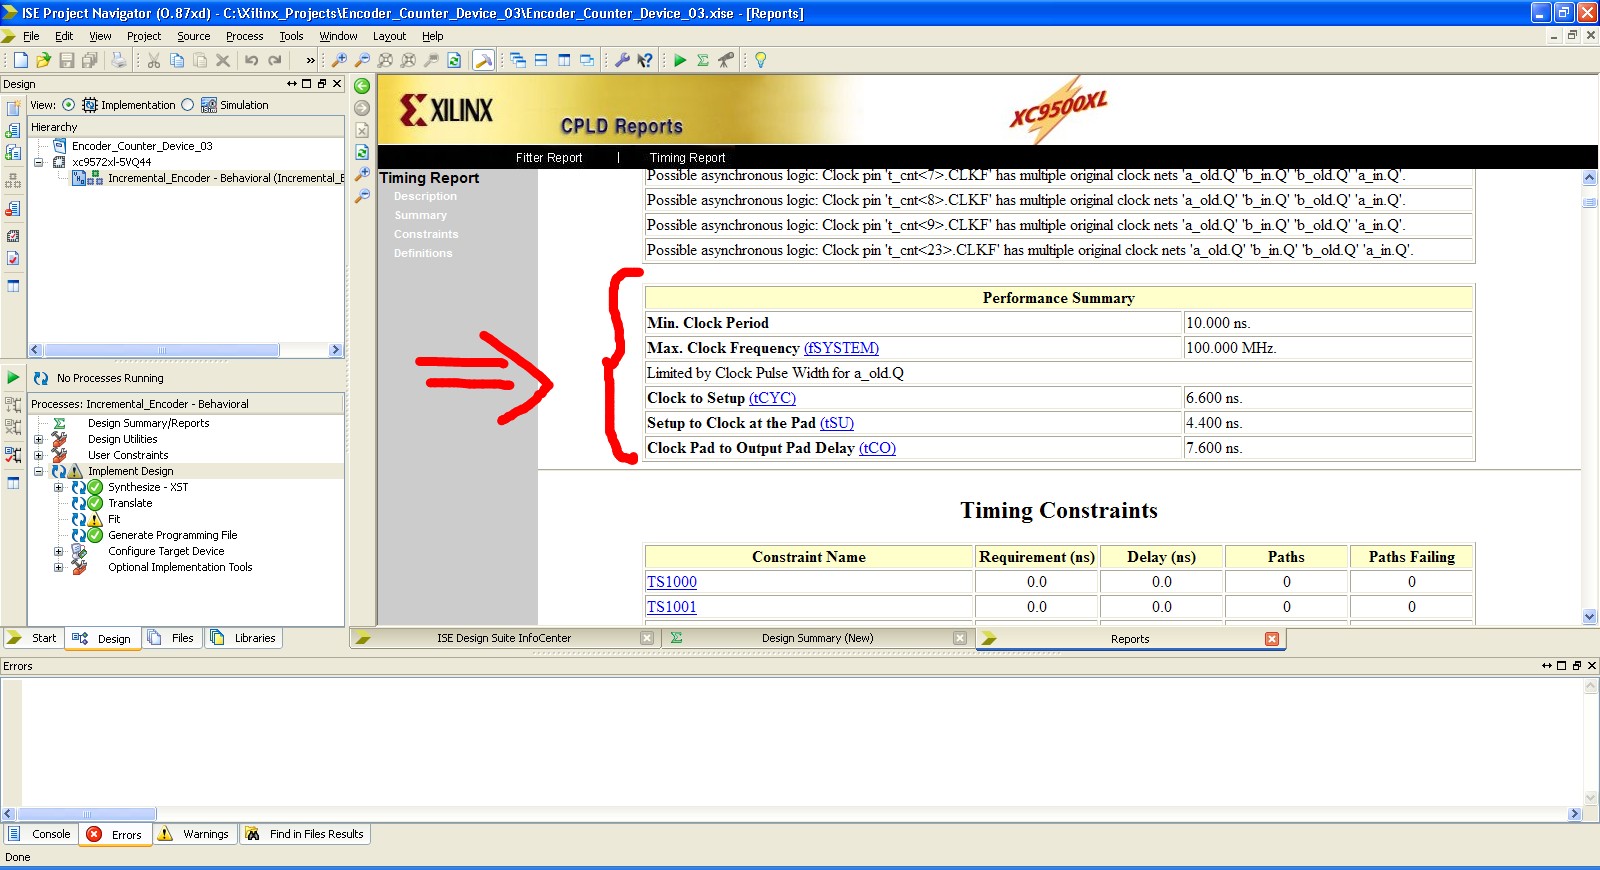Screen dimensions: 1600x870
Task: Expand the Synthesize - XST node
Action: [x=58, y=487]
